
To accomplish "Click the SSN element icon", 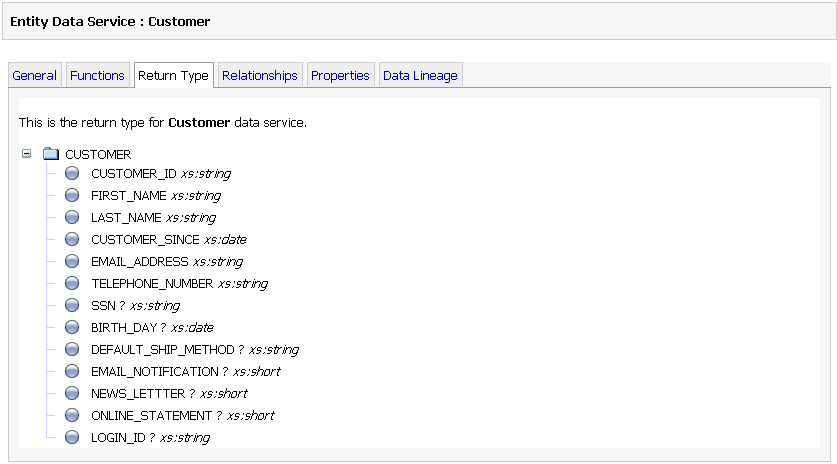I will coord(72,304).
